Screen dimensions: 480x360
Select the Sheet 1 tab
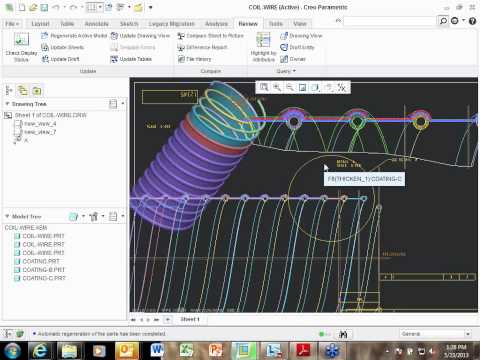click(x=190, y=319)
